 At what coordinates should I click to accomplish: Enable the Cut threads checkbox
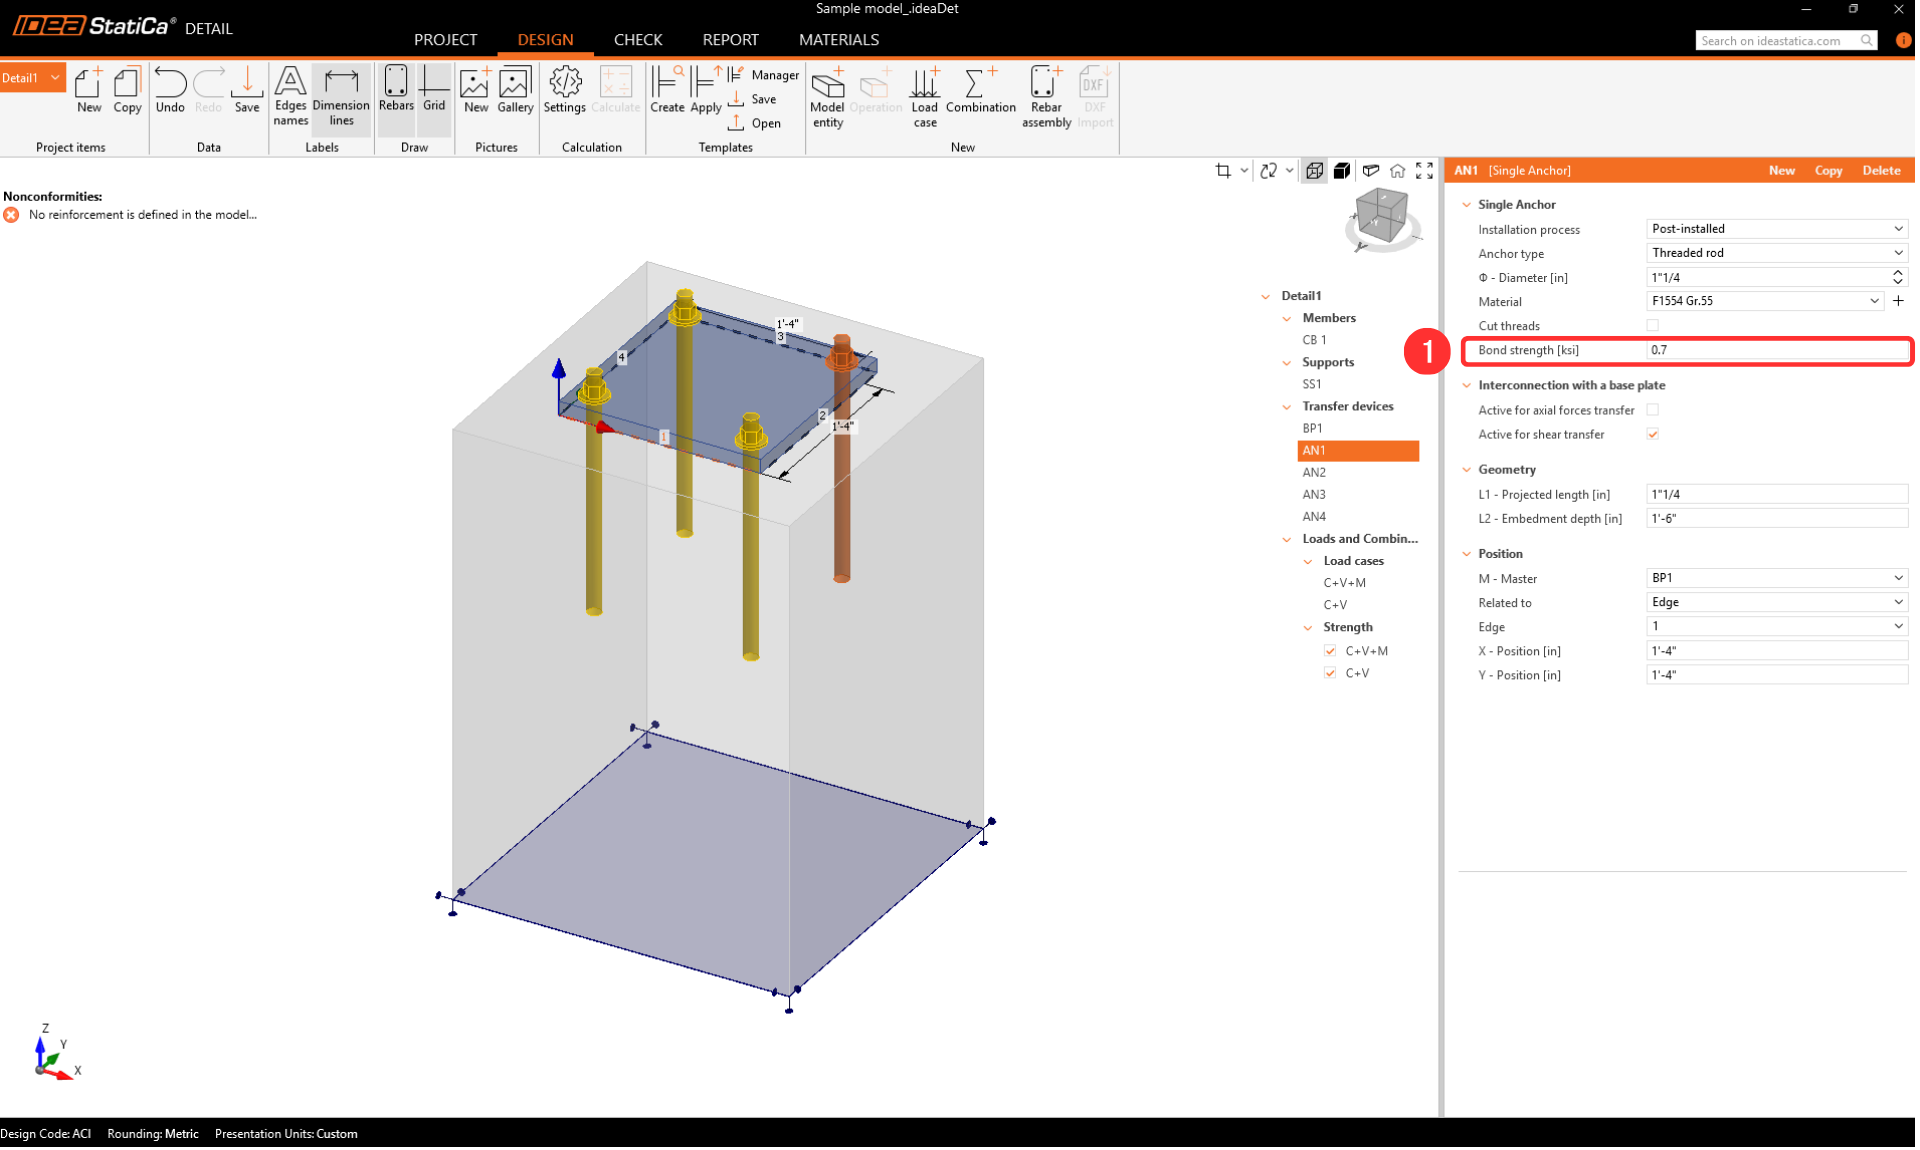pos(1652,325)
